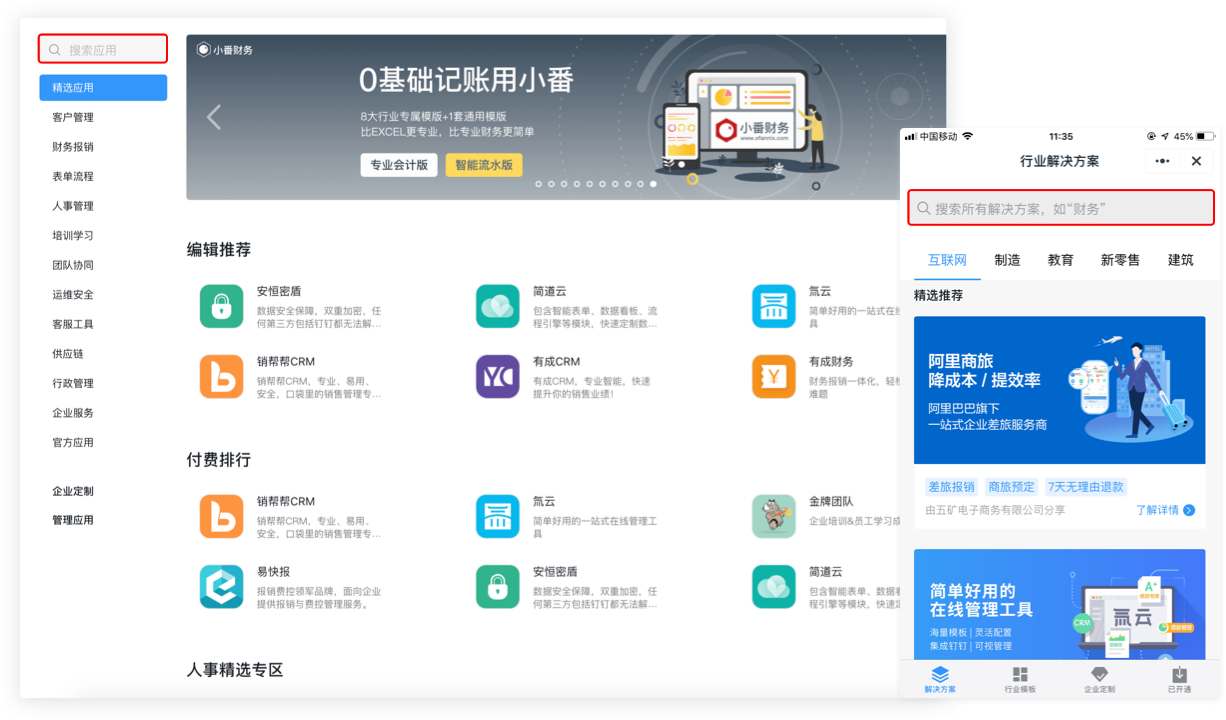Viewport: 1226px width, 720px height.
Task: Open the 销帮帮CRM icon under 编辑推荐
Action: [221, 376]
